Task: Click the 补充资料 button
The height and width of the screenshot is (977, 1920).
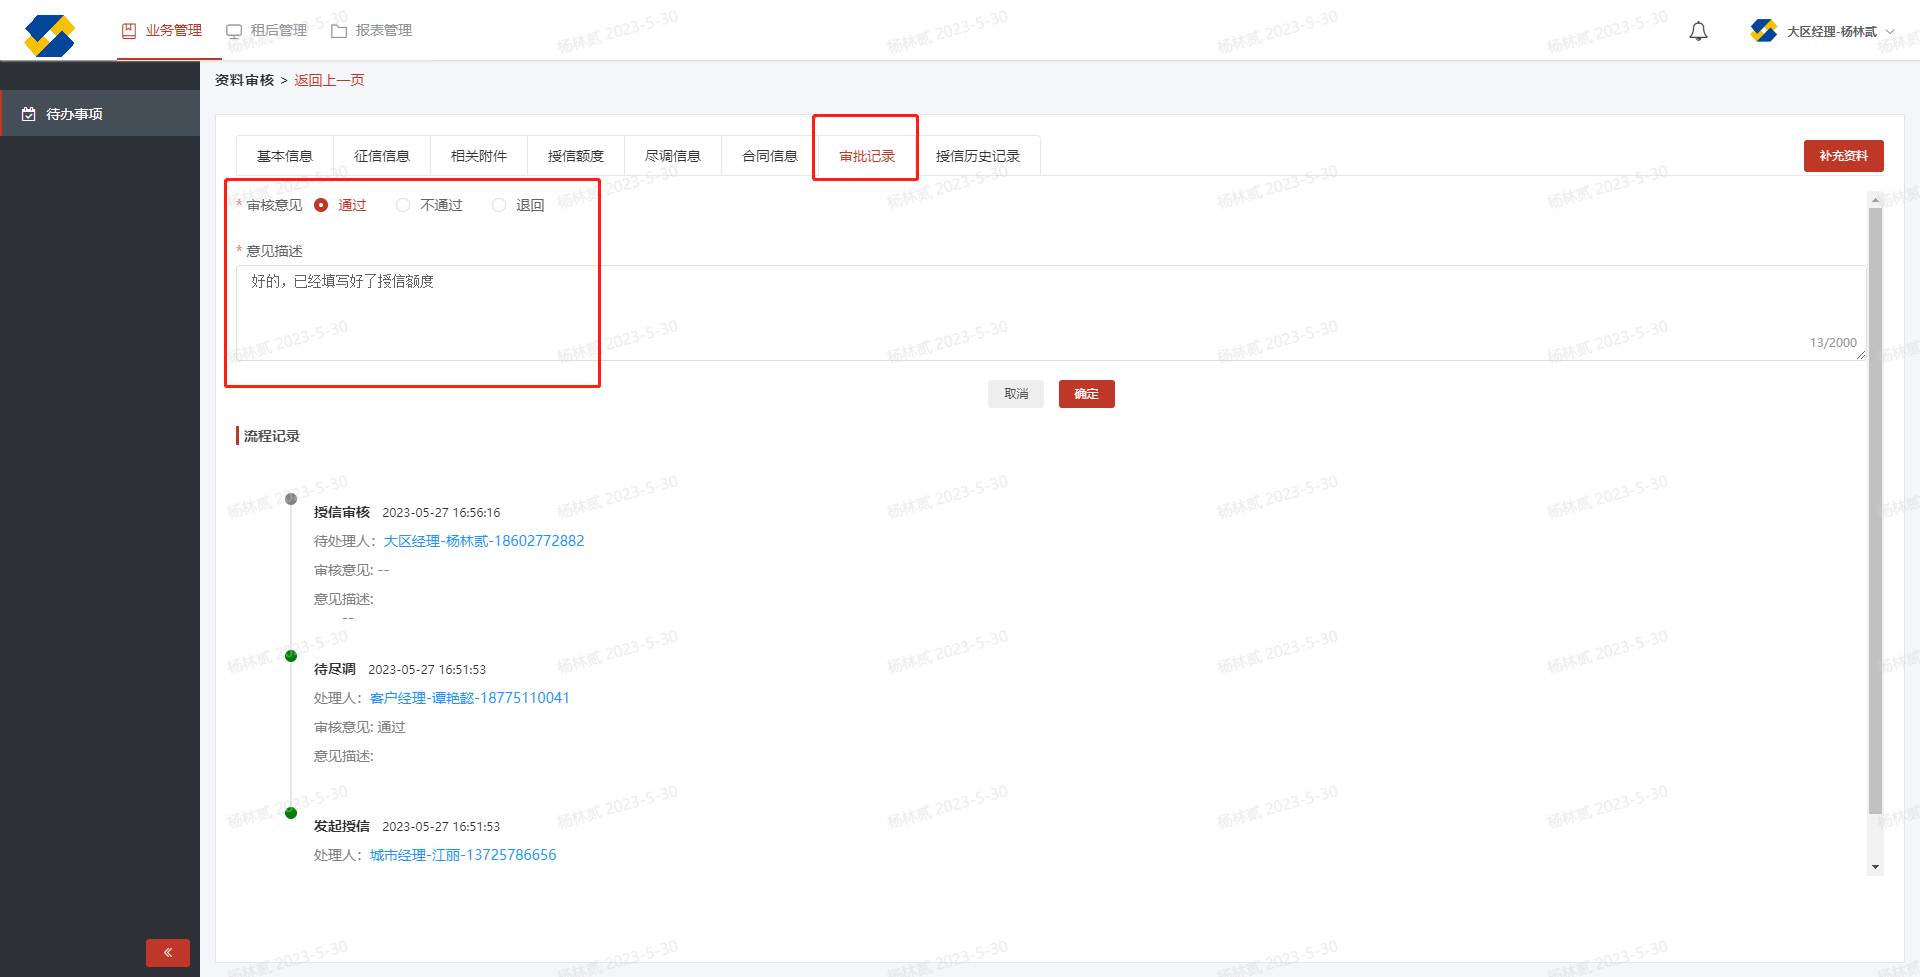Action: (1843, 156)
